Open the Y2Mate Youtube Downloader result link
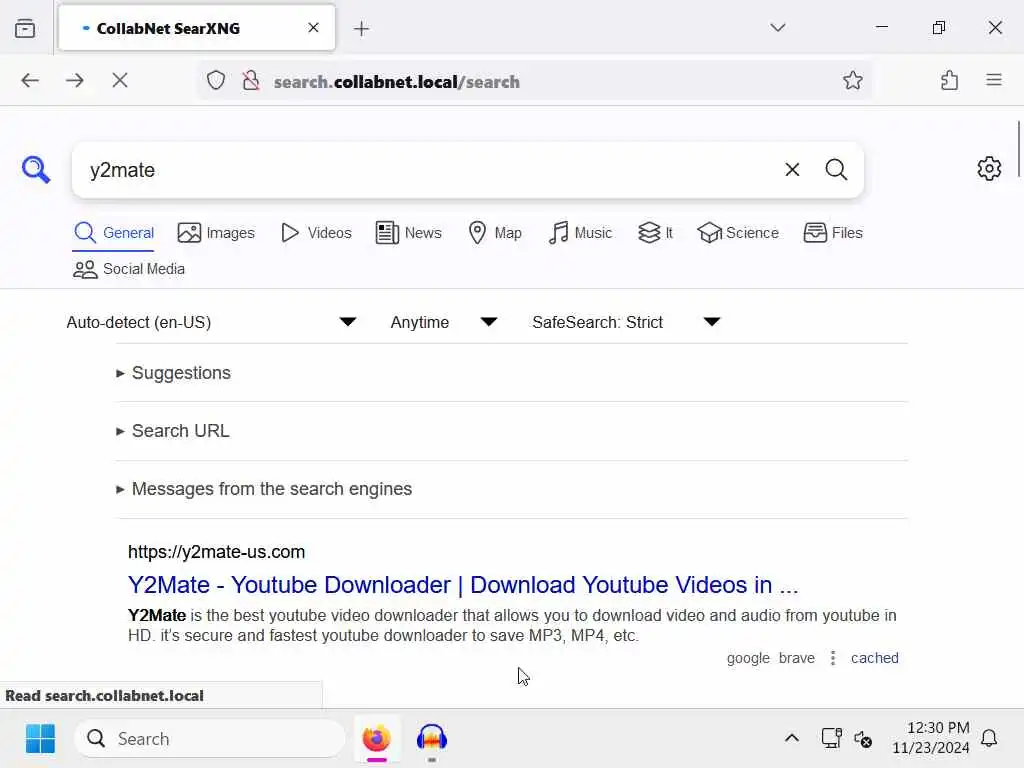The width and height of the screenshot is (1024, 768). pos(463,585)
